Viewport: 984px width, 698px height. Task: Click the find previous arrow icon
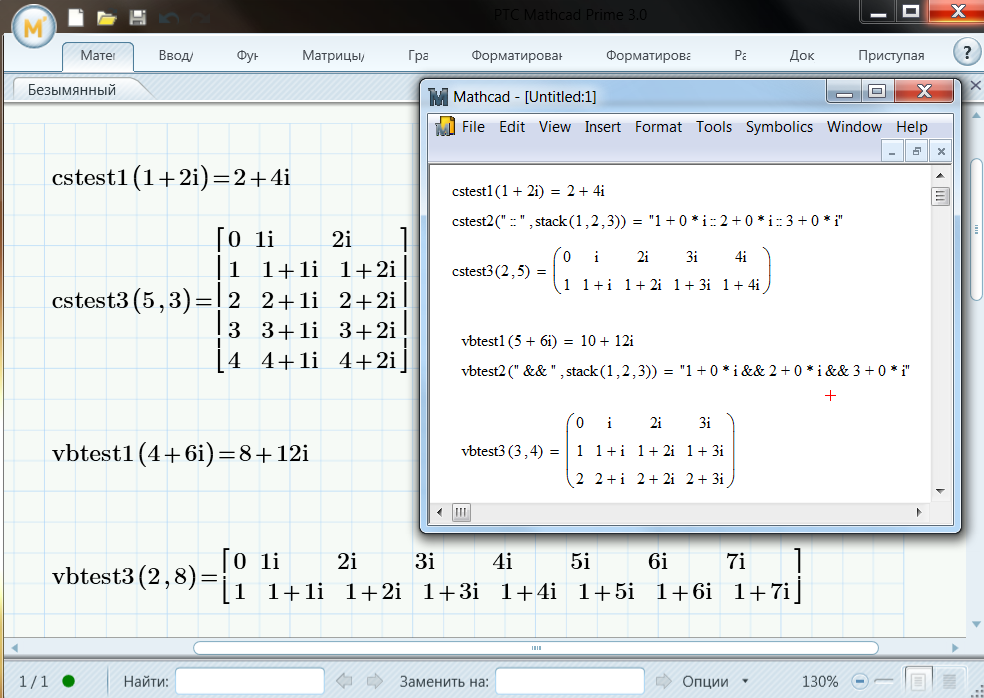(344, 681)
